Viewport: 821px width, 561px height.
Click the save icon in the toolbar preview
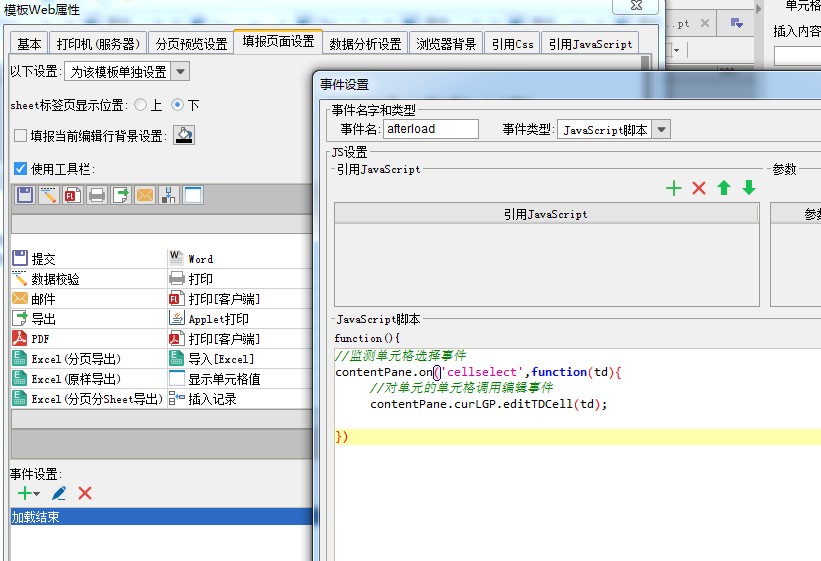(x=25, y=195)
